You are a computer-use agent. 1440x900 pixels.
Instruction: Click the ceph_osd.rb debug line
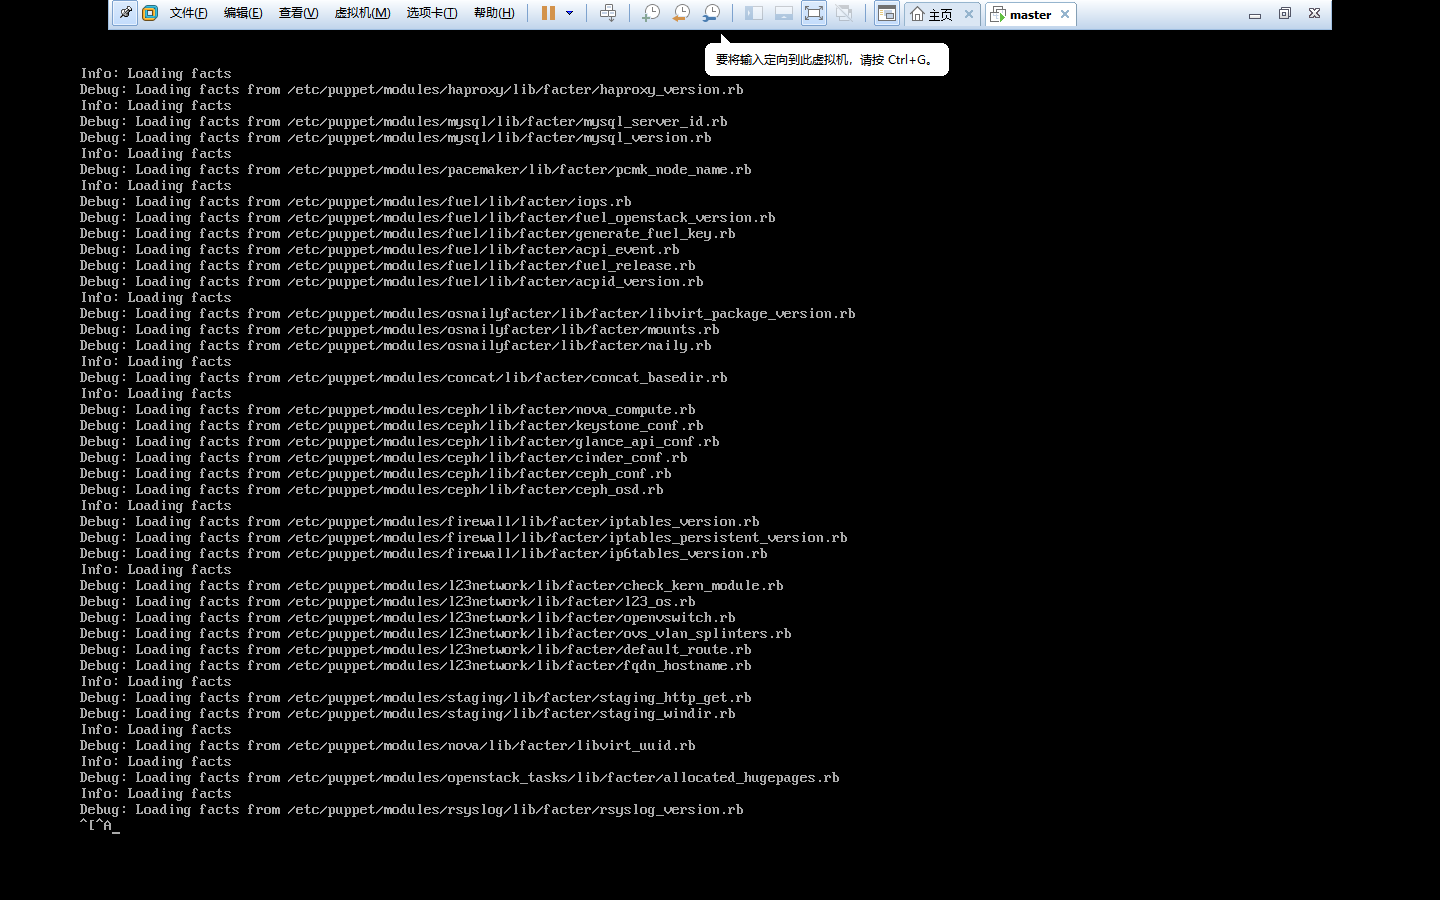[x=372, y=490]
